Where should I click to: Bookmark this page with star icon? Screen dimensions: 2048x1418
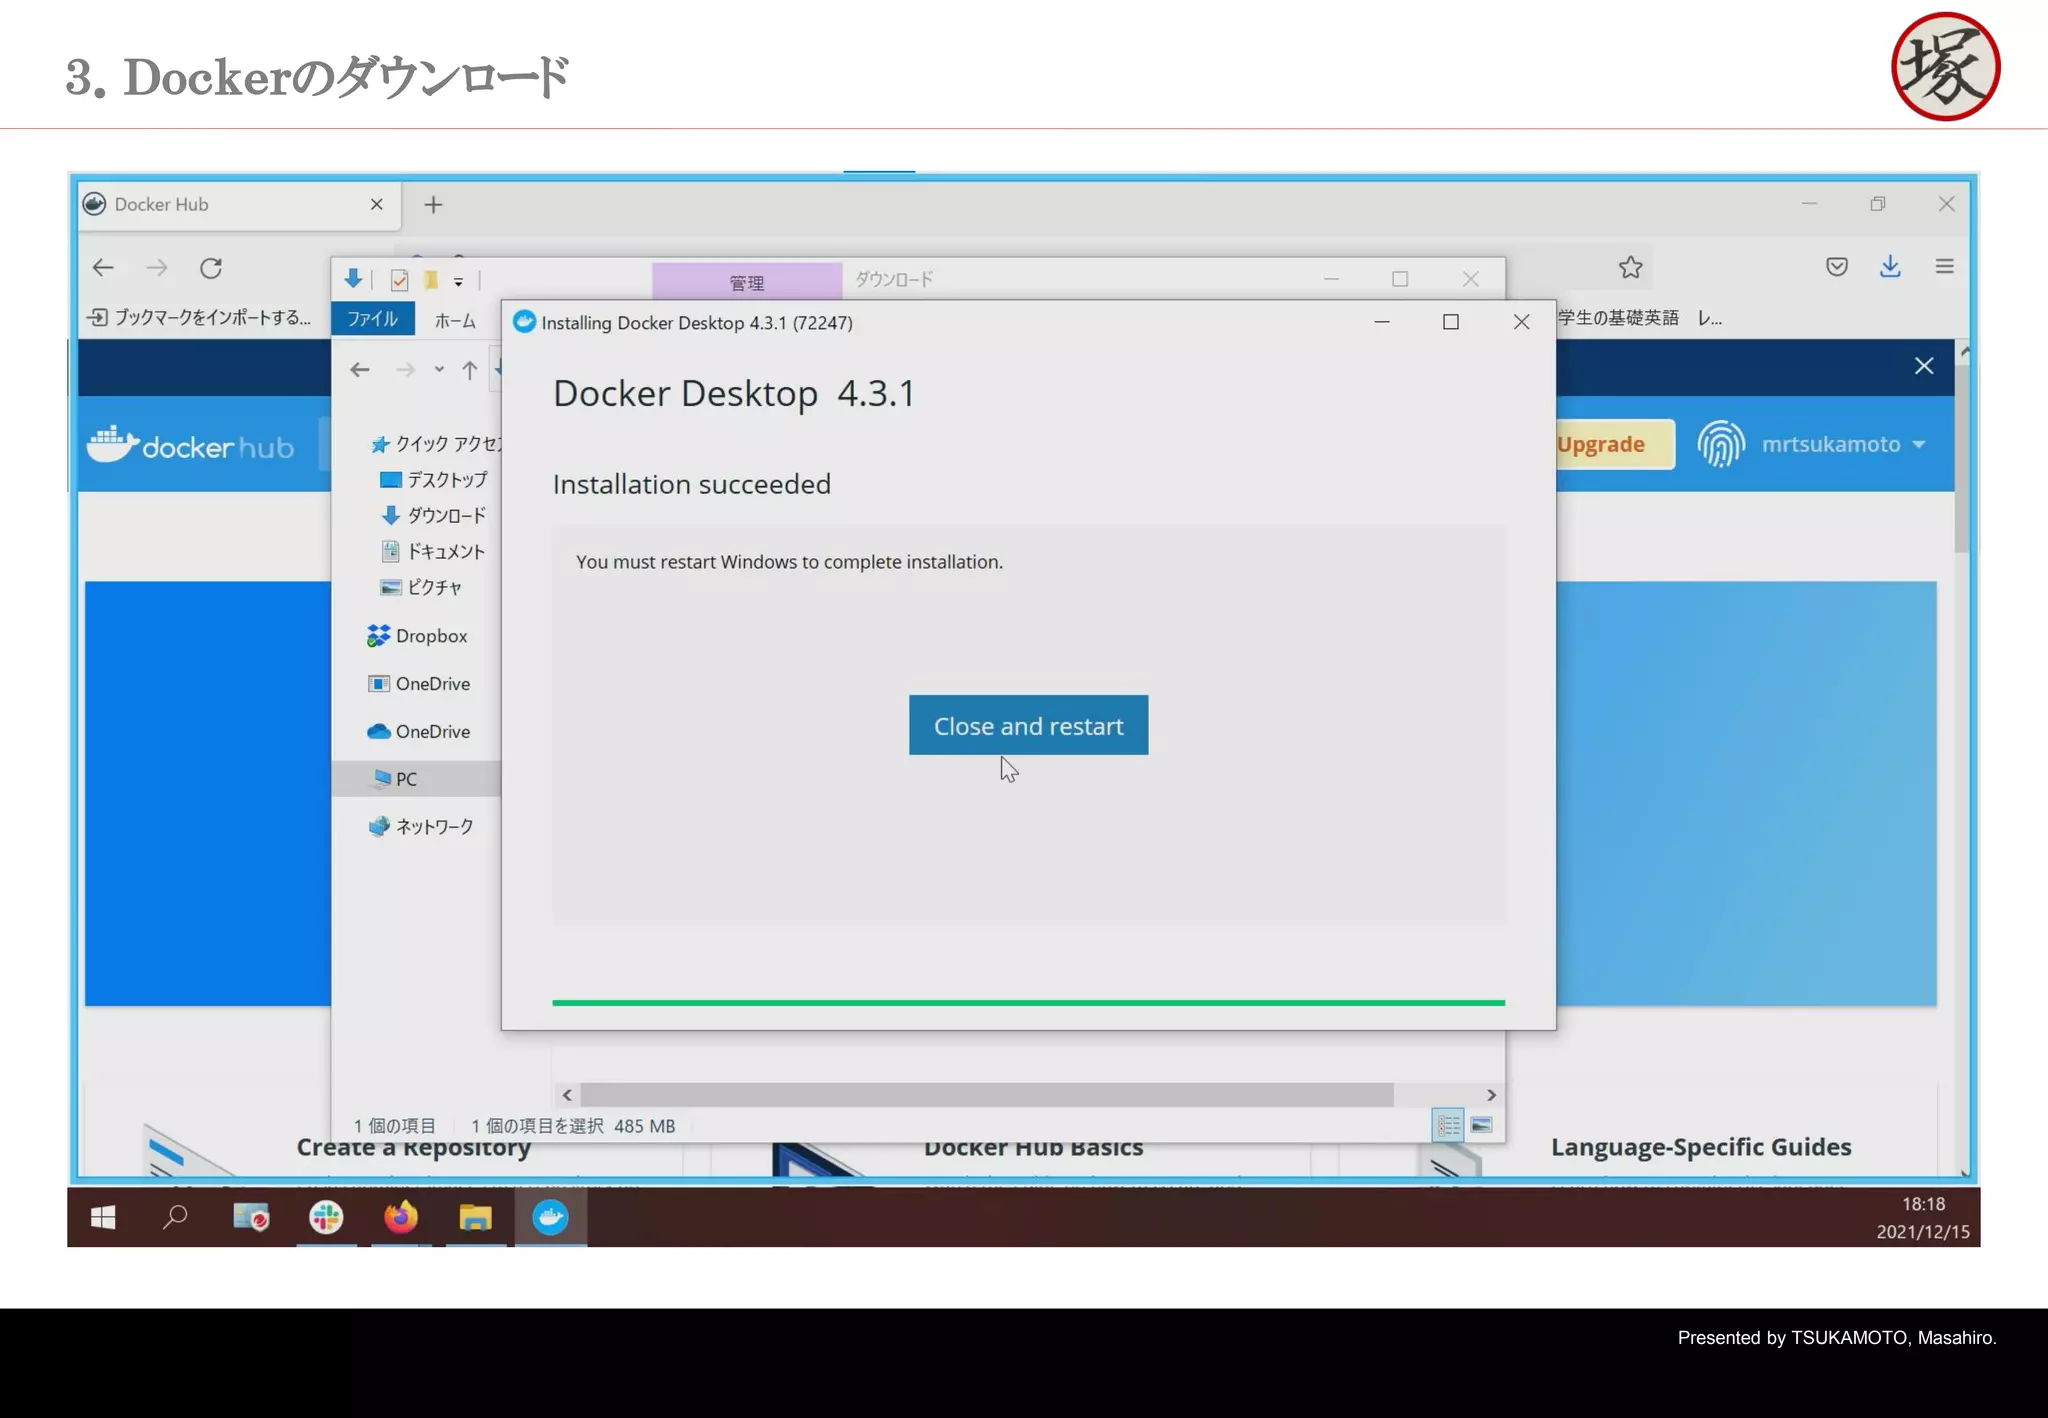coord(1631,267)
